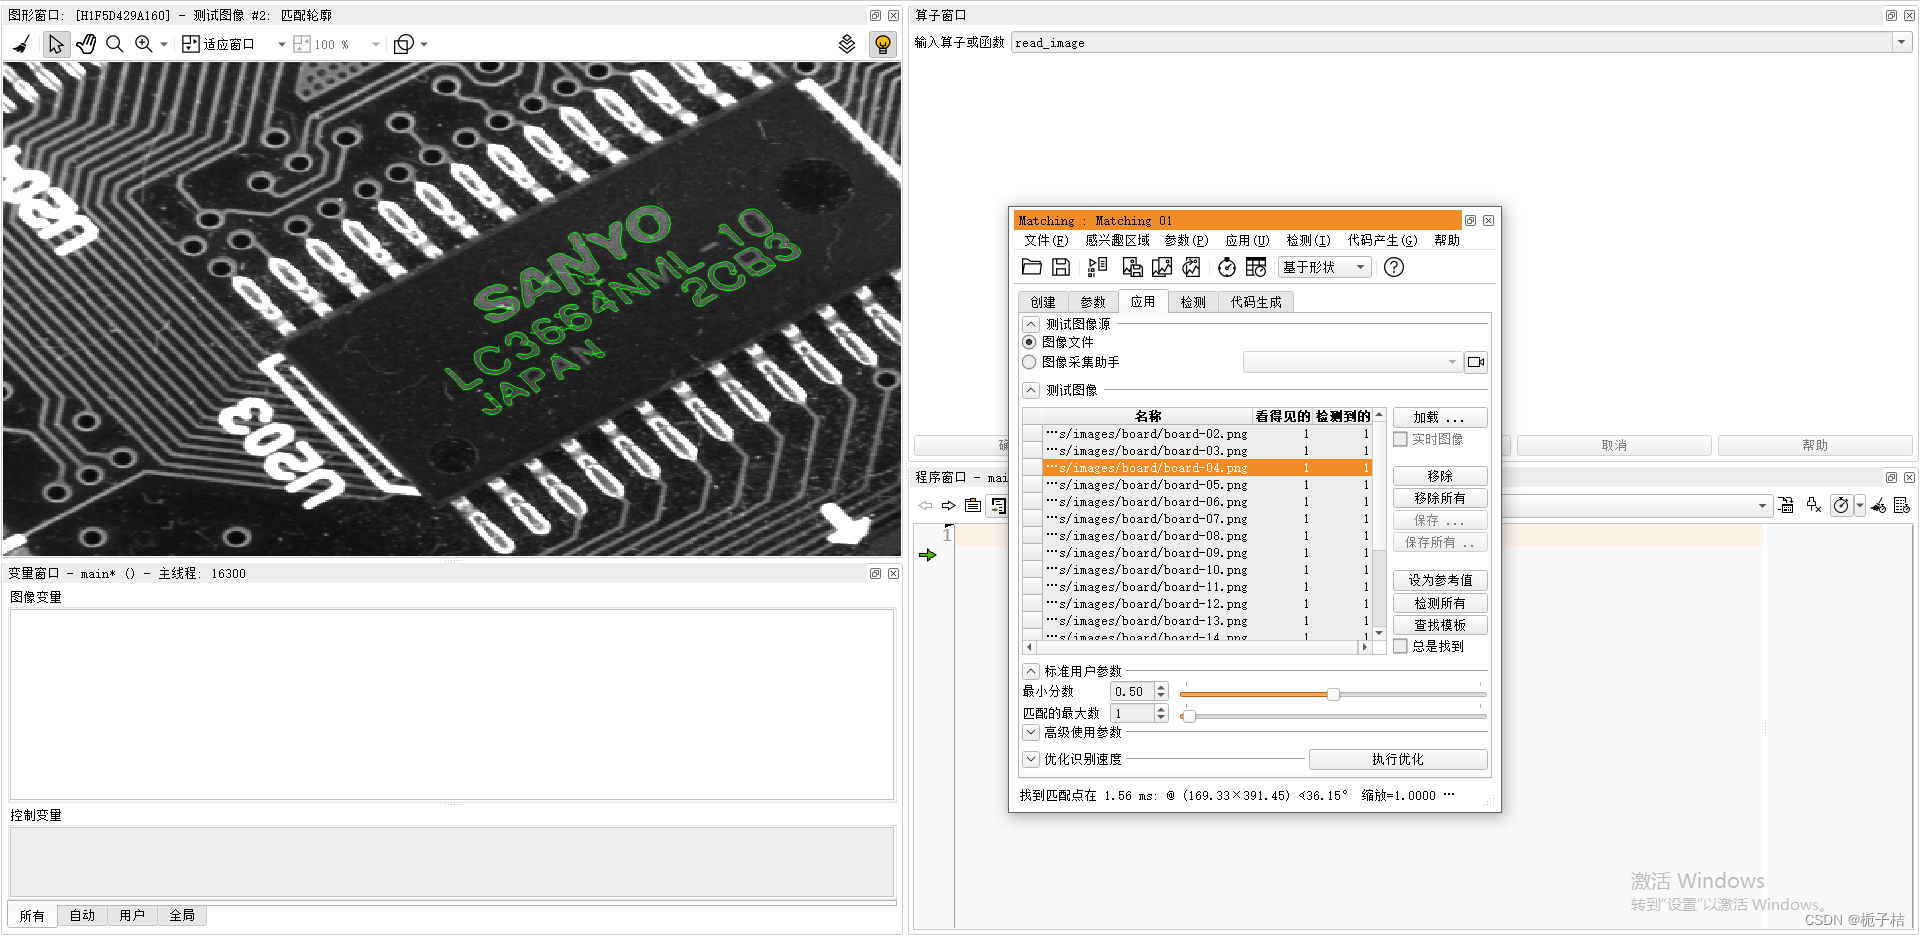Viewport: 1920px width, 936px height.
Task: Switch to the 代码生成 tab
Action: click(x=1256, y=302)
